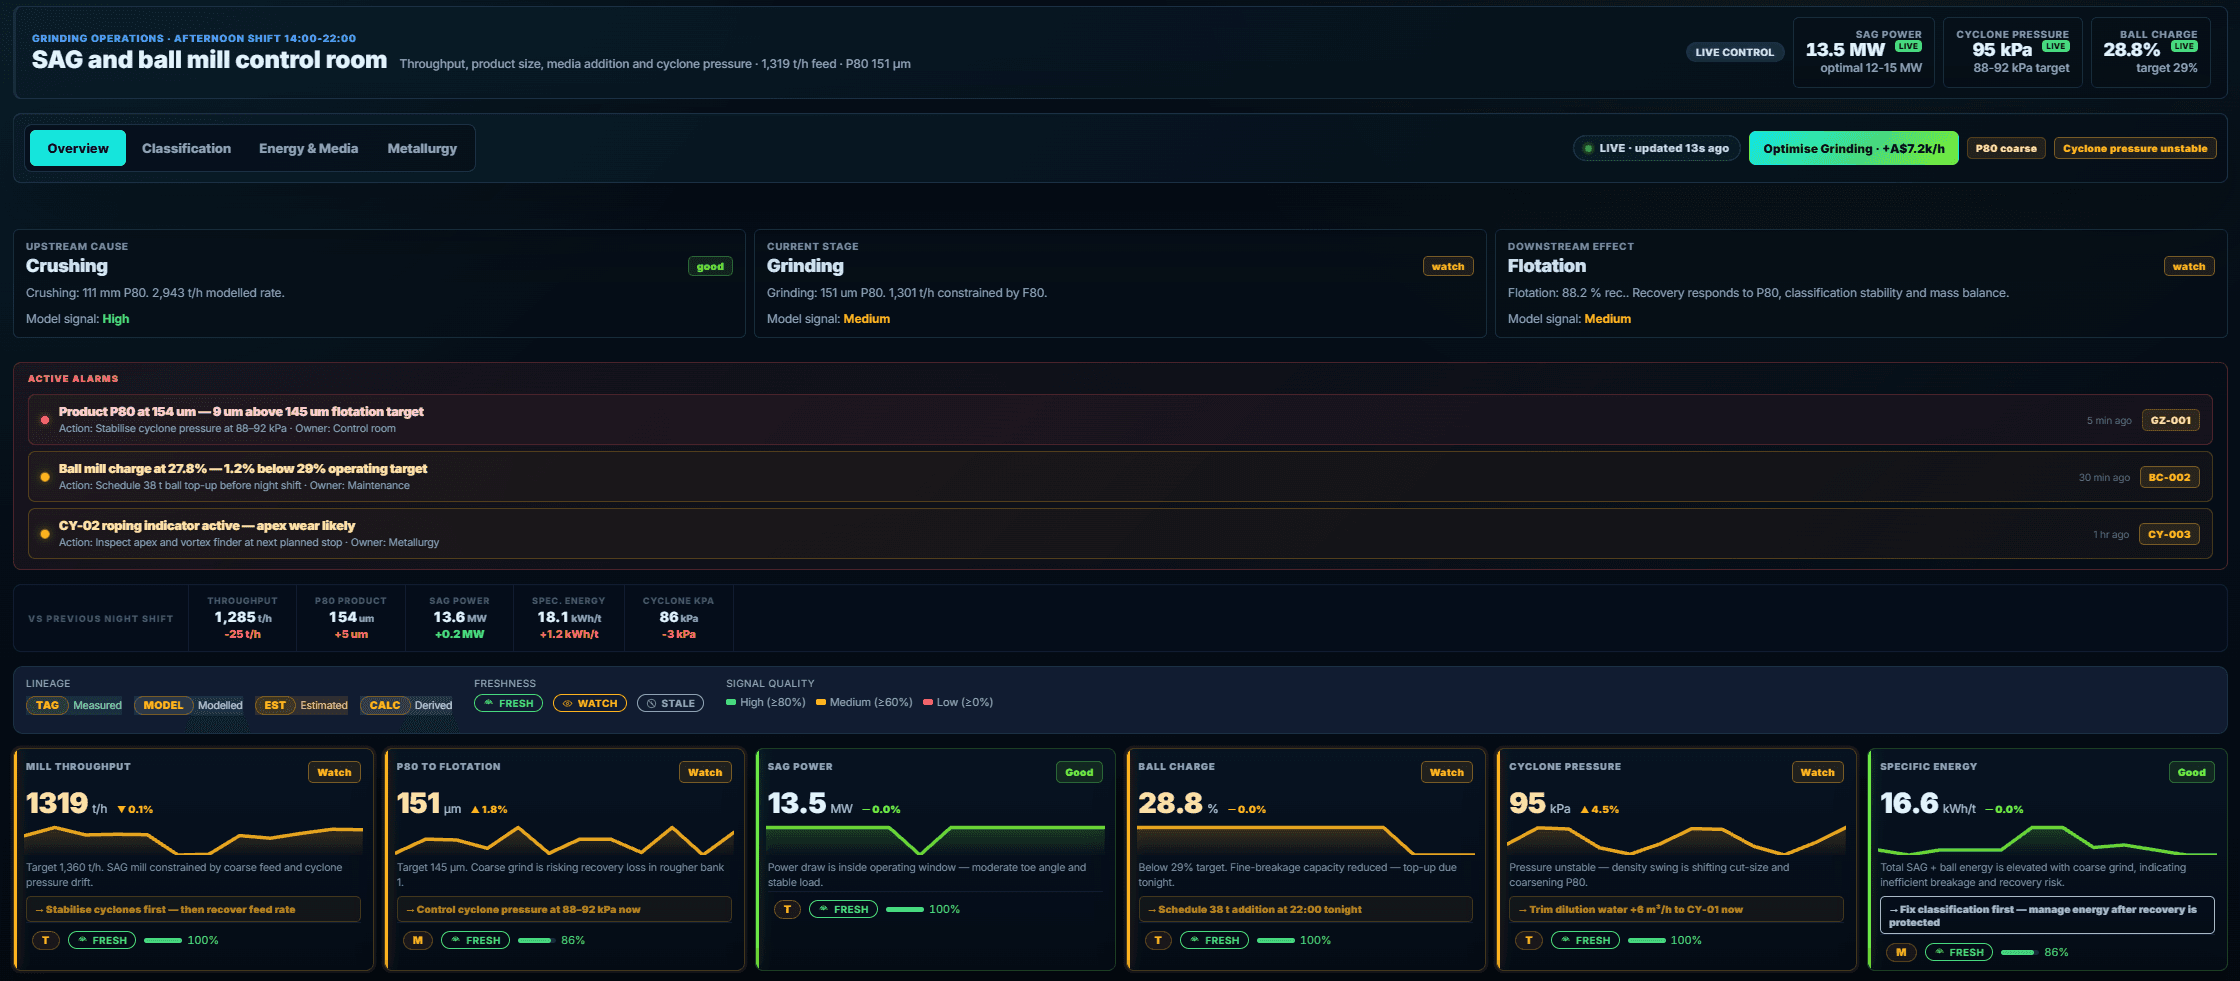Switch to the Classification tab
The width and height of the screenshot is (2240, 981).
[186, 148]
